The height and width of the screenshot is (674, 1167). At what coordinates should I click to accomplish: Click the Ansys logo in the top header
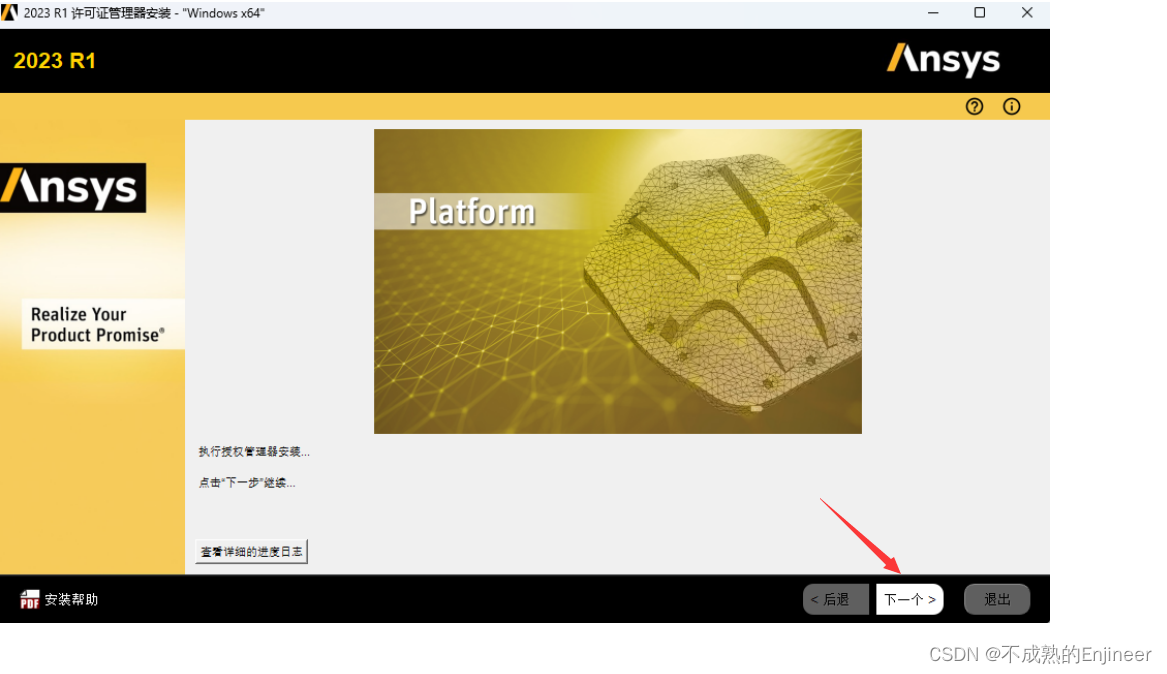click(943, 60)
